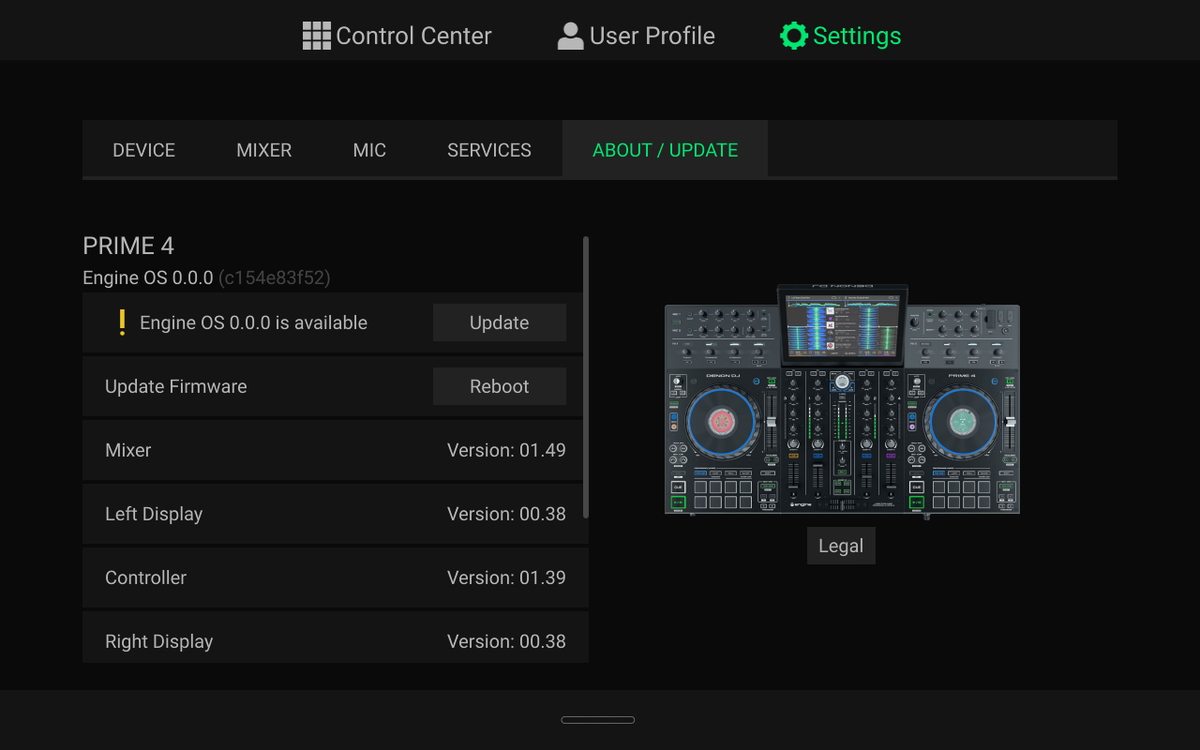Open the Legal button under device image
The width and height of the screenshot is (1200, 750).
click(841, 546)
